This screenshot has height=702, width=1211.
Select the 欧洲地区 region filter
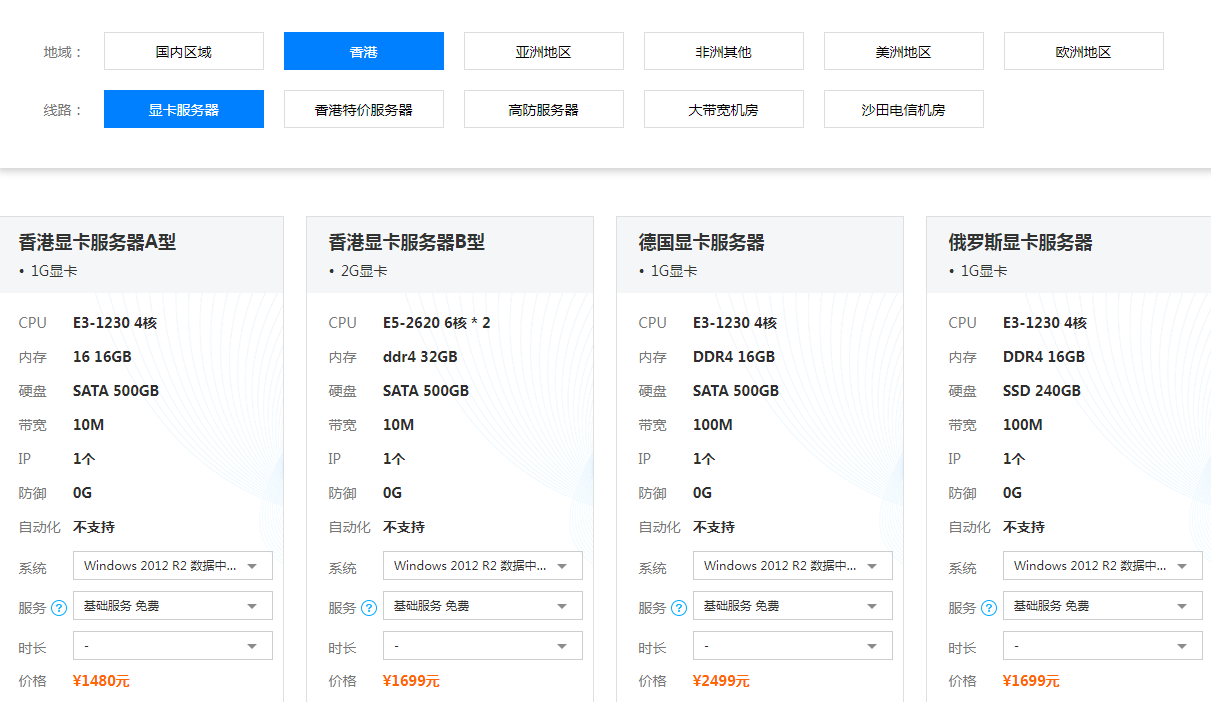[x=1083, y=51]
